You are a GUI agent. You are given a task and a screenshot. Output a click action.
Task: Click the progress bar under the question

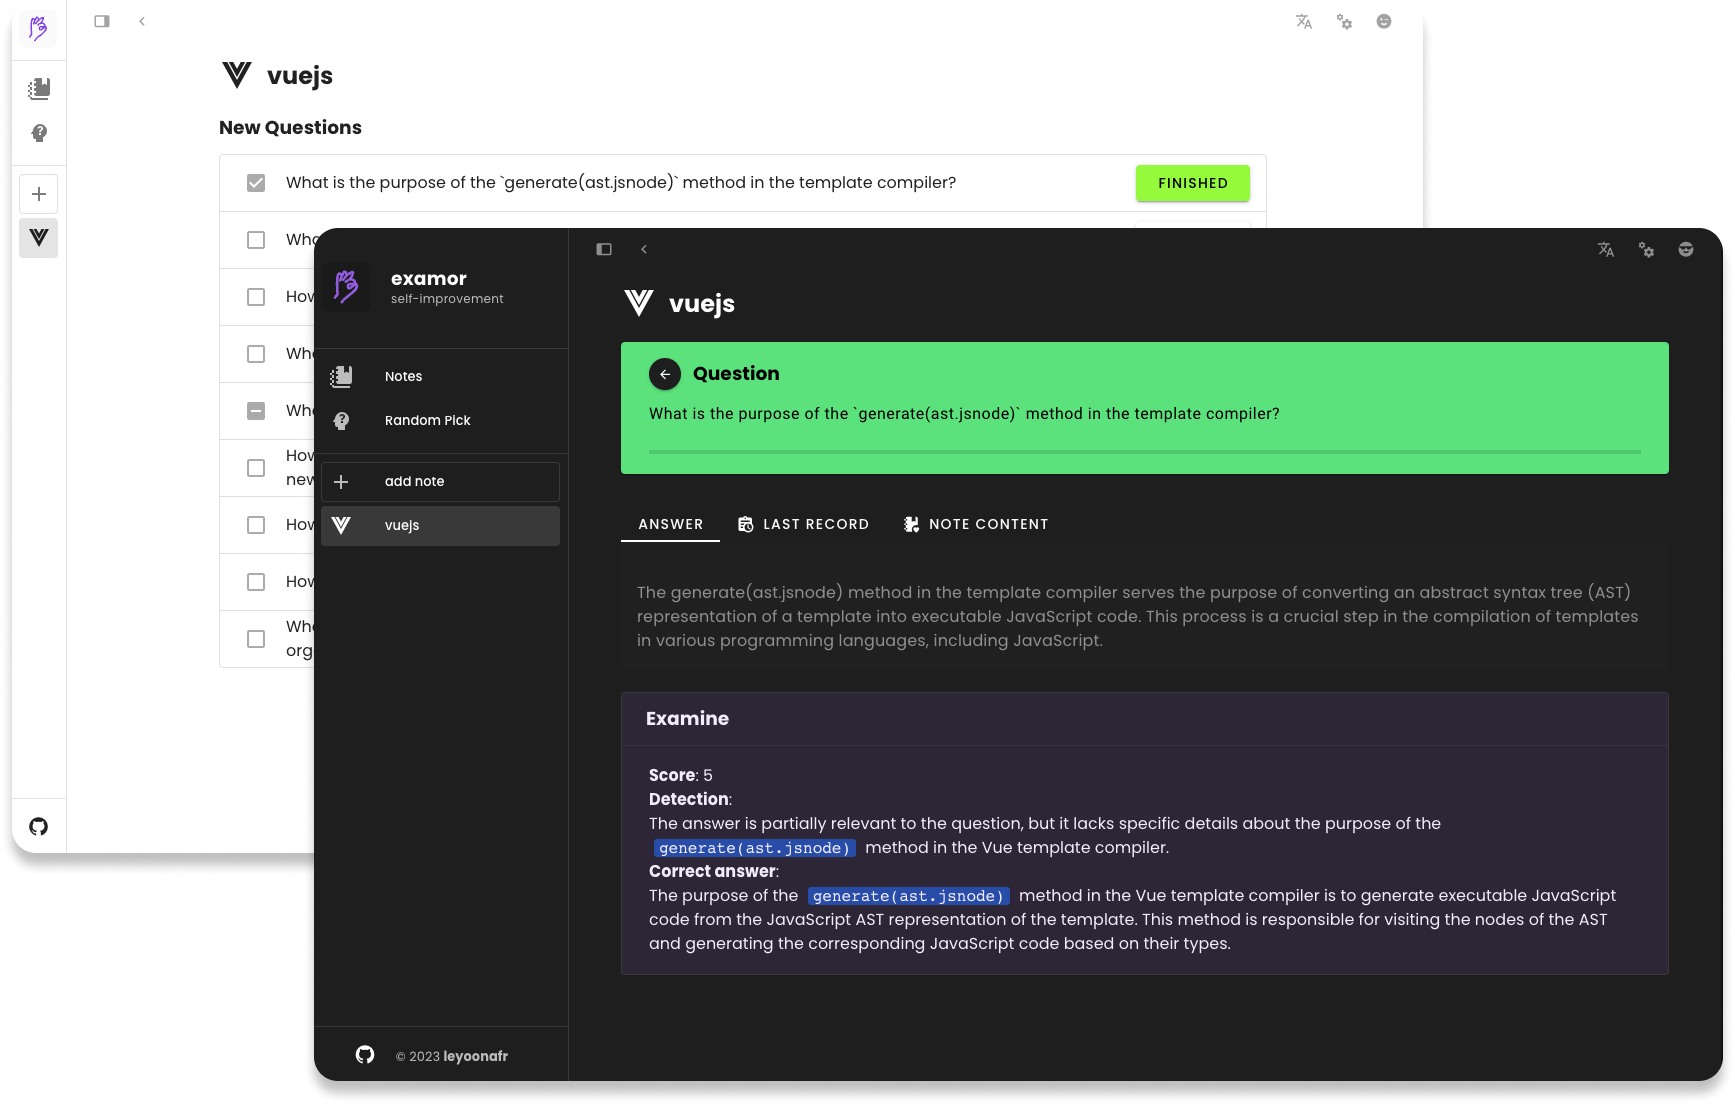pyautogui.click(x=1144, y=452)
